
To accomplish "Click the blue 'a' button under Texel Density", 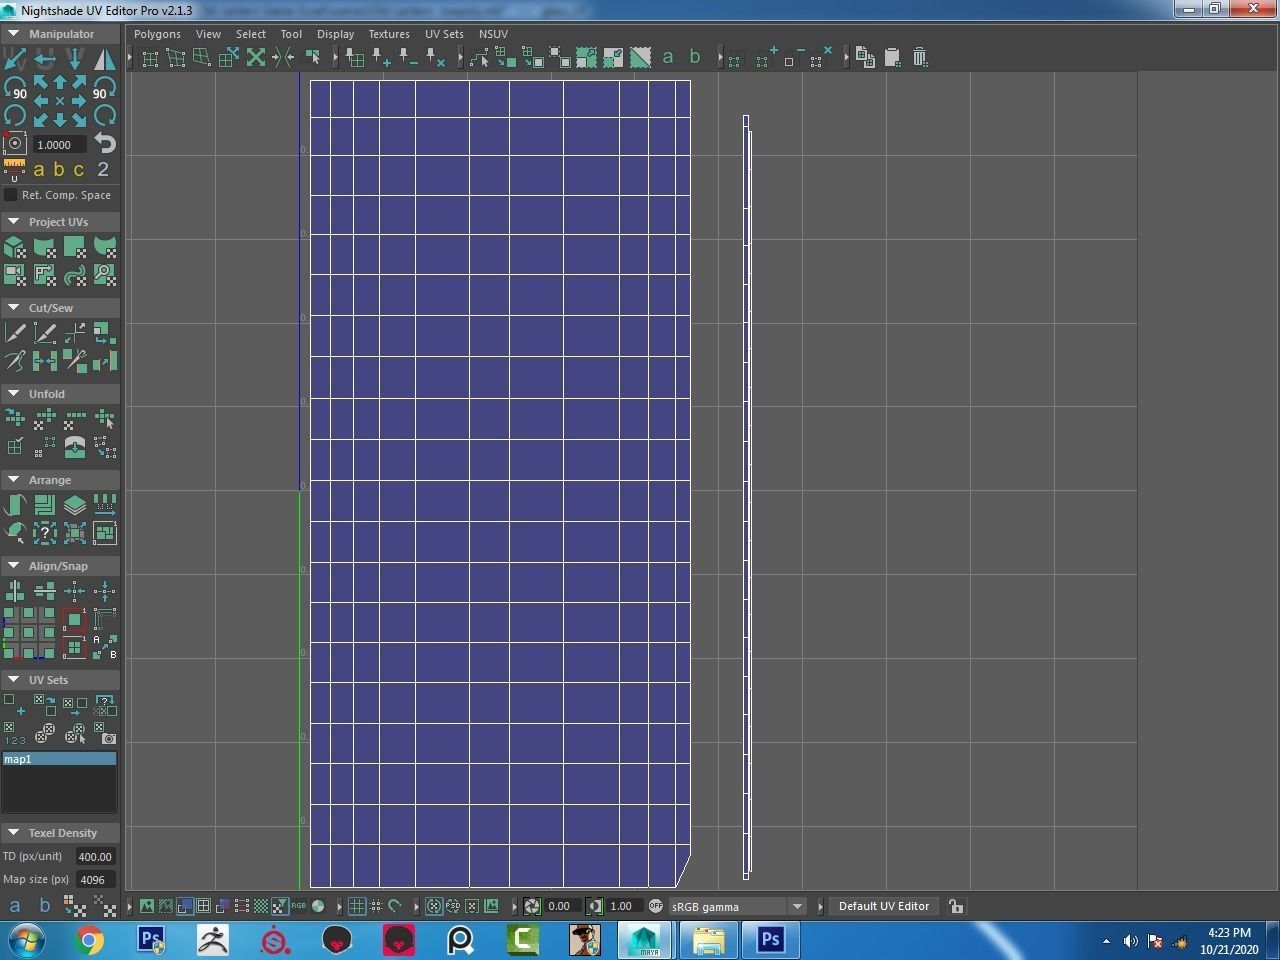I will pyautogui.click(x=15, y=906).
